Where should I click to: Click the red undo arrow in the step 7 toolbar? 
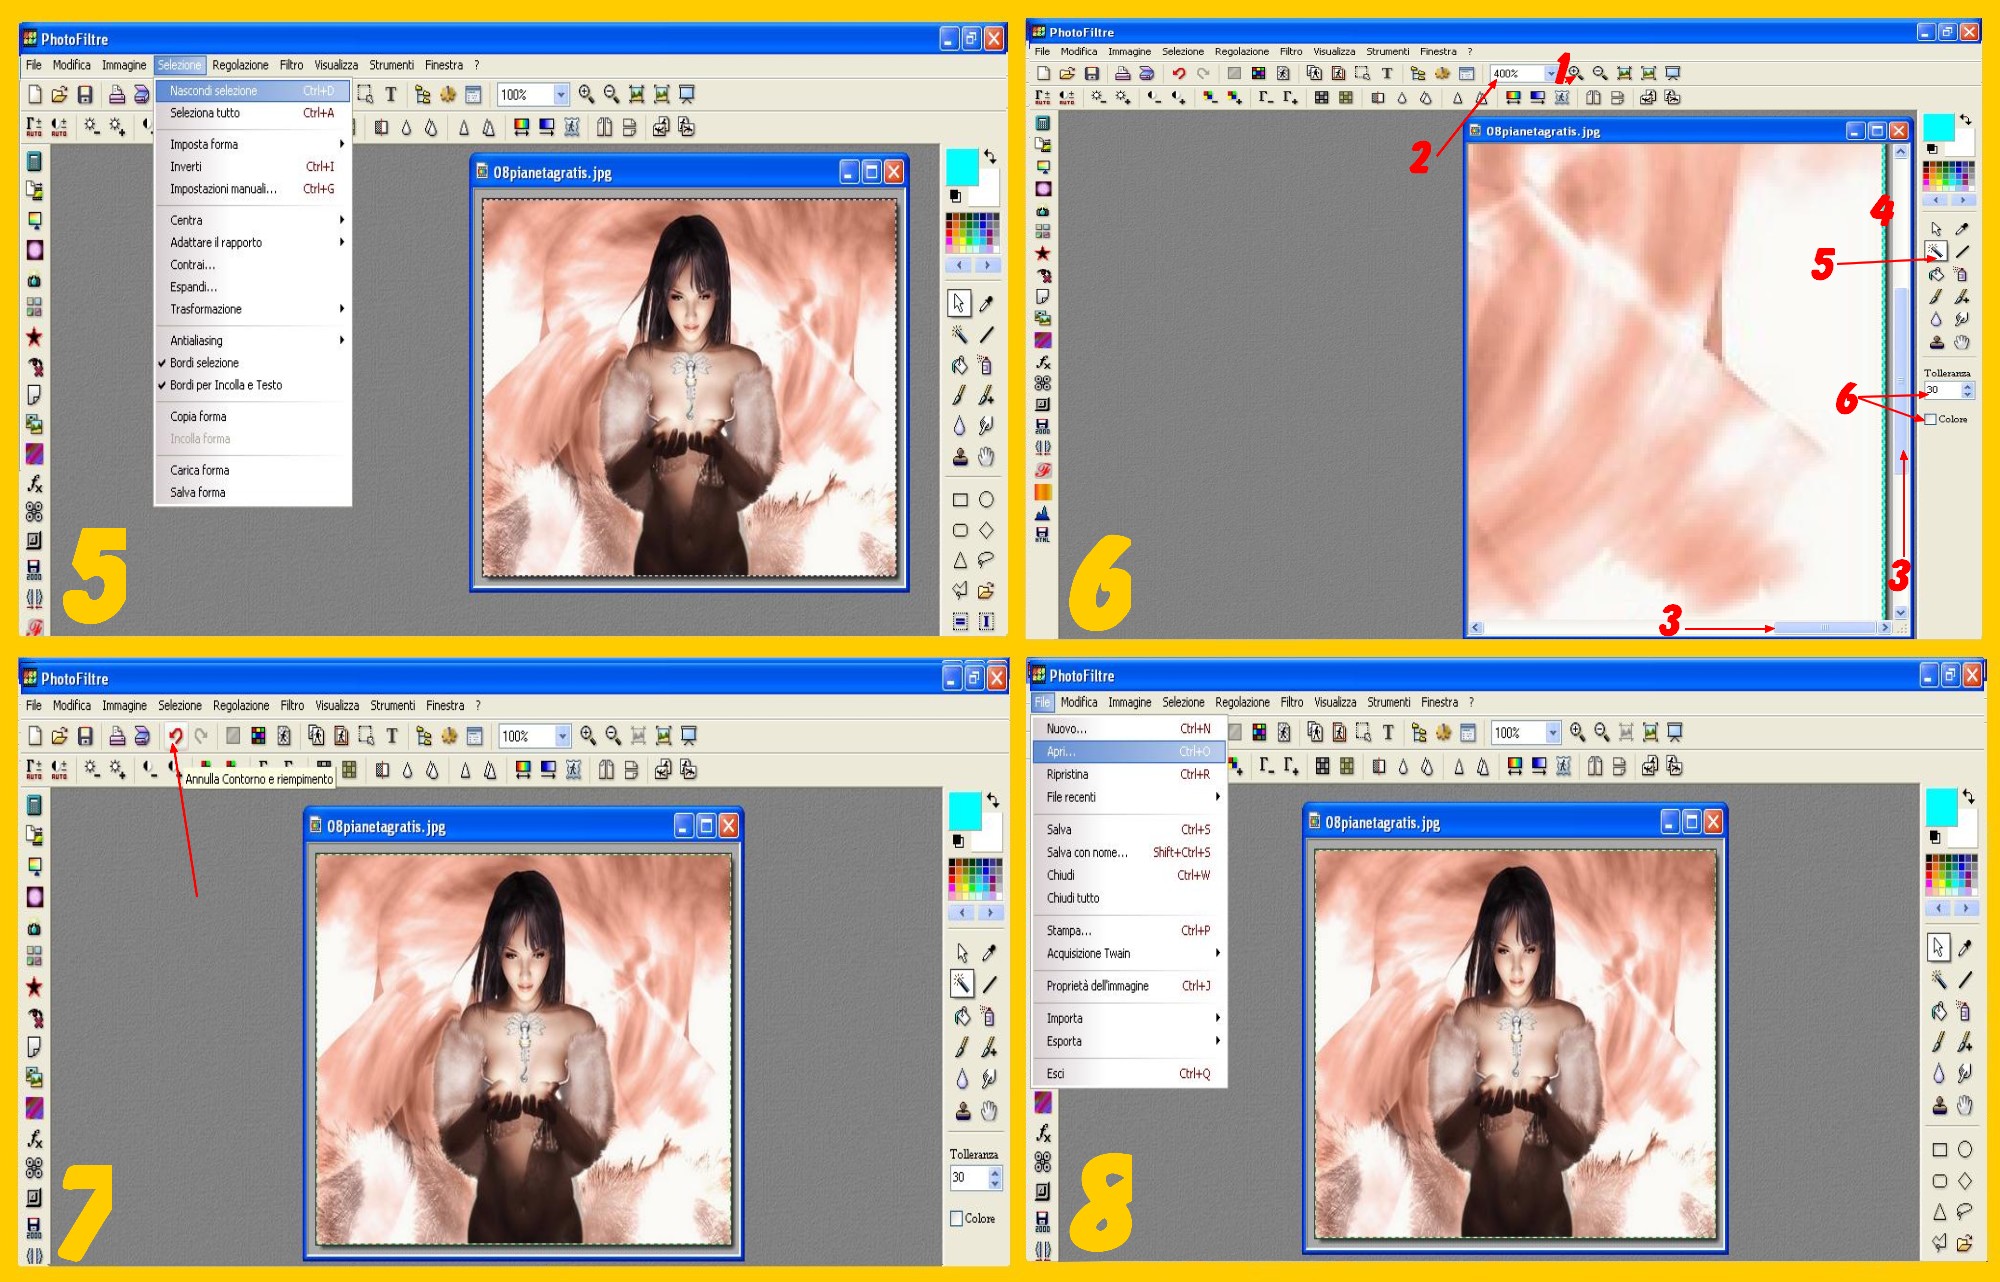175,736
